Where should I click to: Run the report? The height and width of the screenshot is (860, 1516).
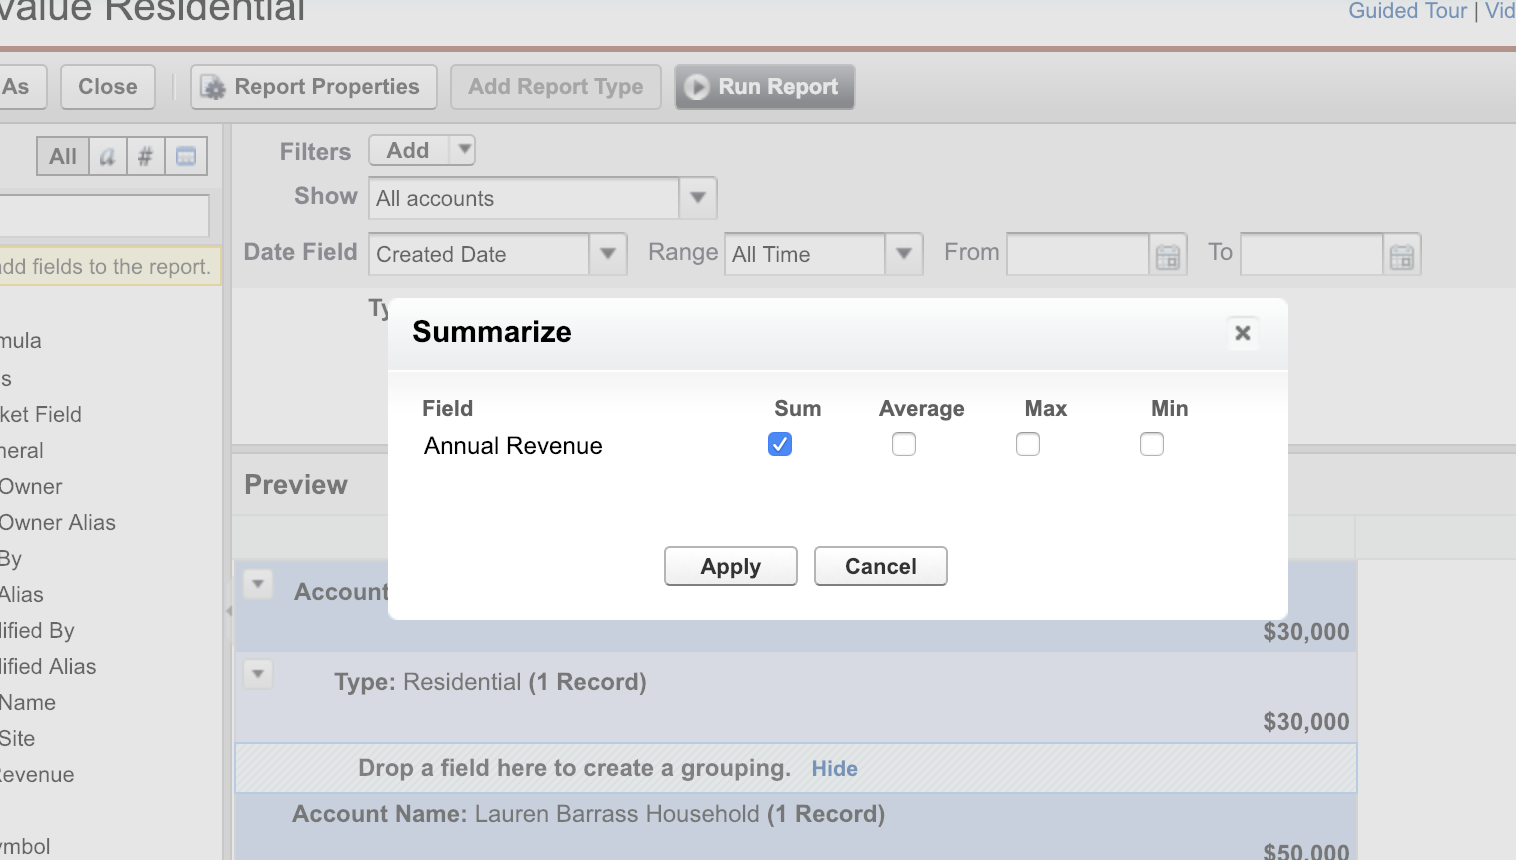click(x=764, y=87)
